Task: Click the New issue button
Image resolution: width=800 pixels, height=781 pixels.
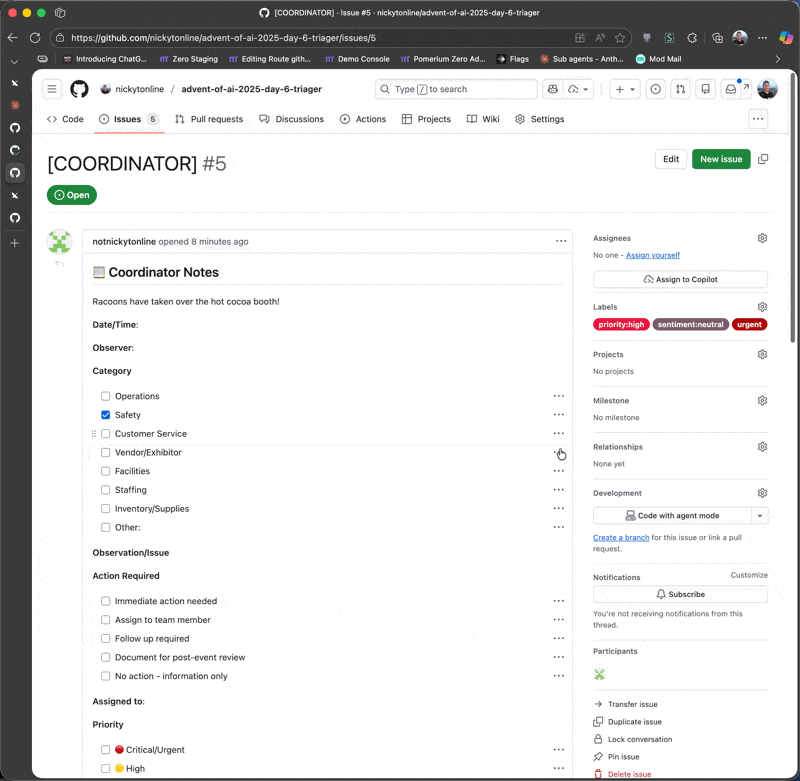Action: pyautogui.click(x=721, y=159)
